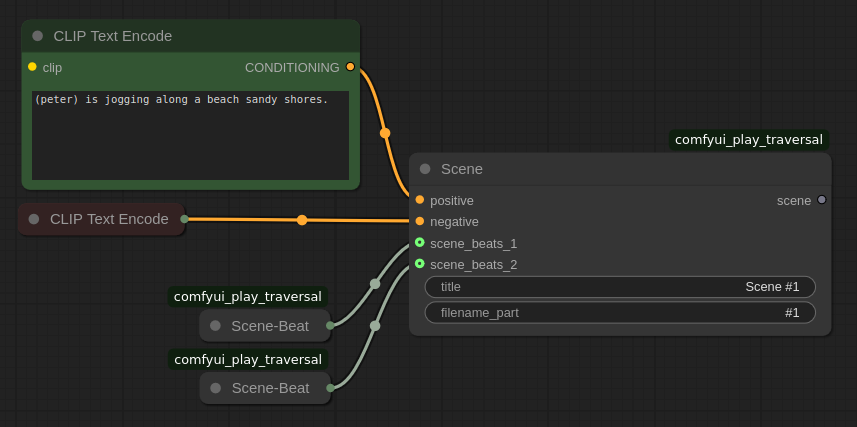Click the CONDITIONING output label
857x427 pixels.
coord(292,68)
